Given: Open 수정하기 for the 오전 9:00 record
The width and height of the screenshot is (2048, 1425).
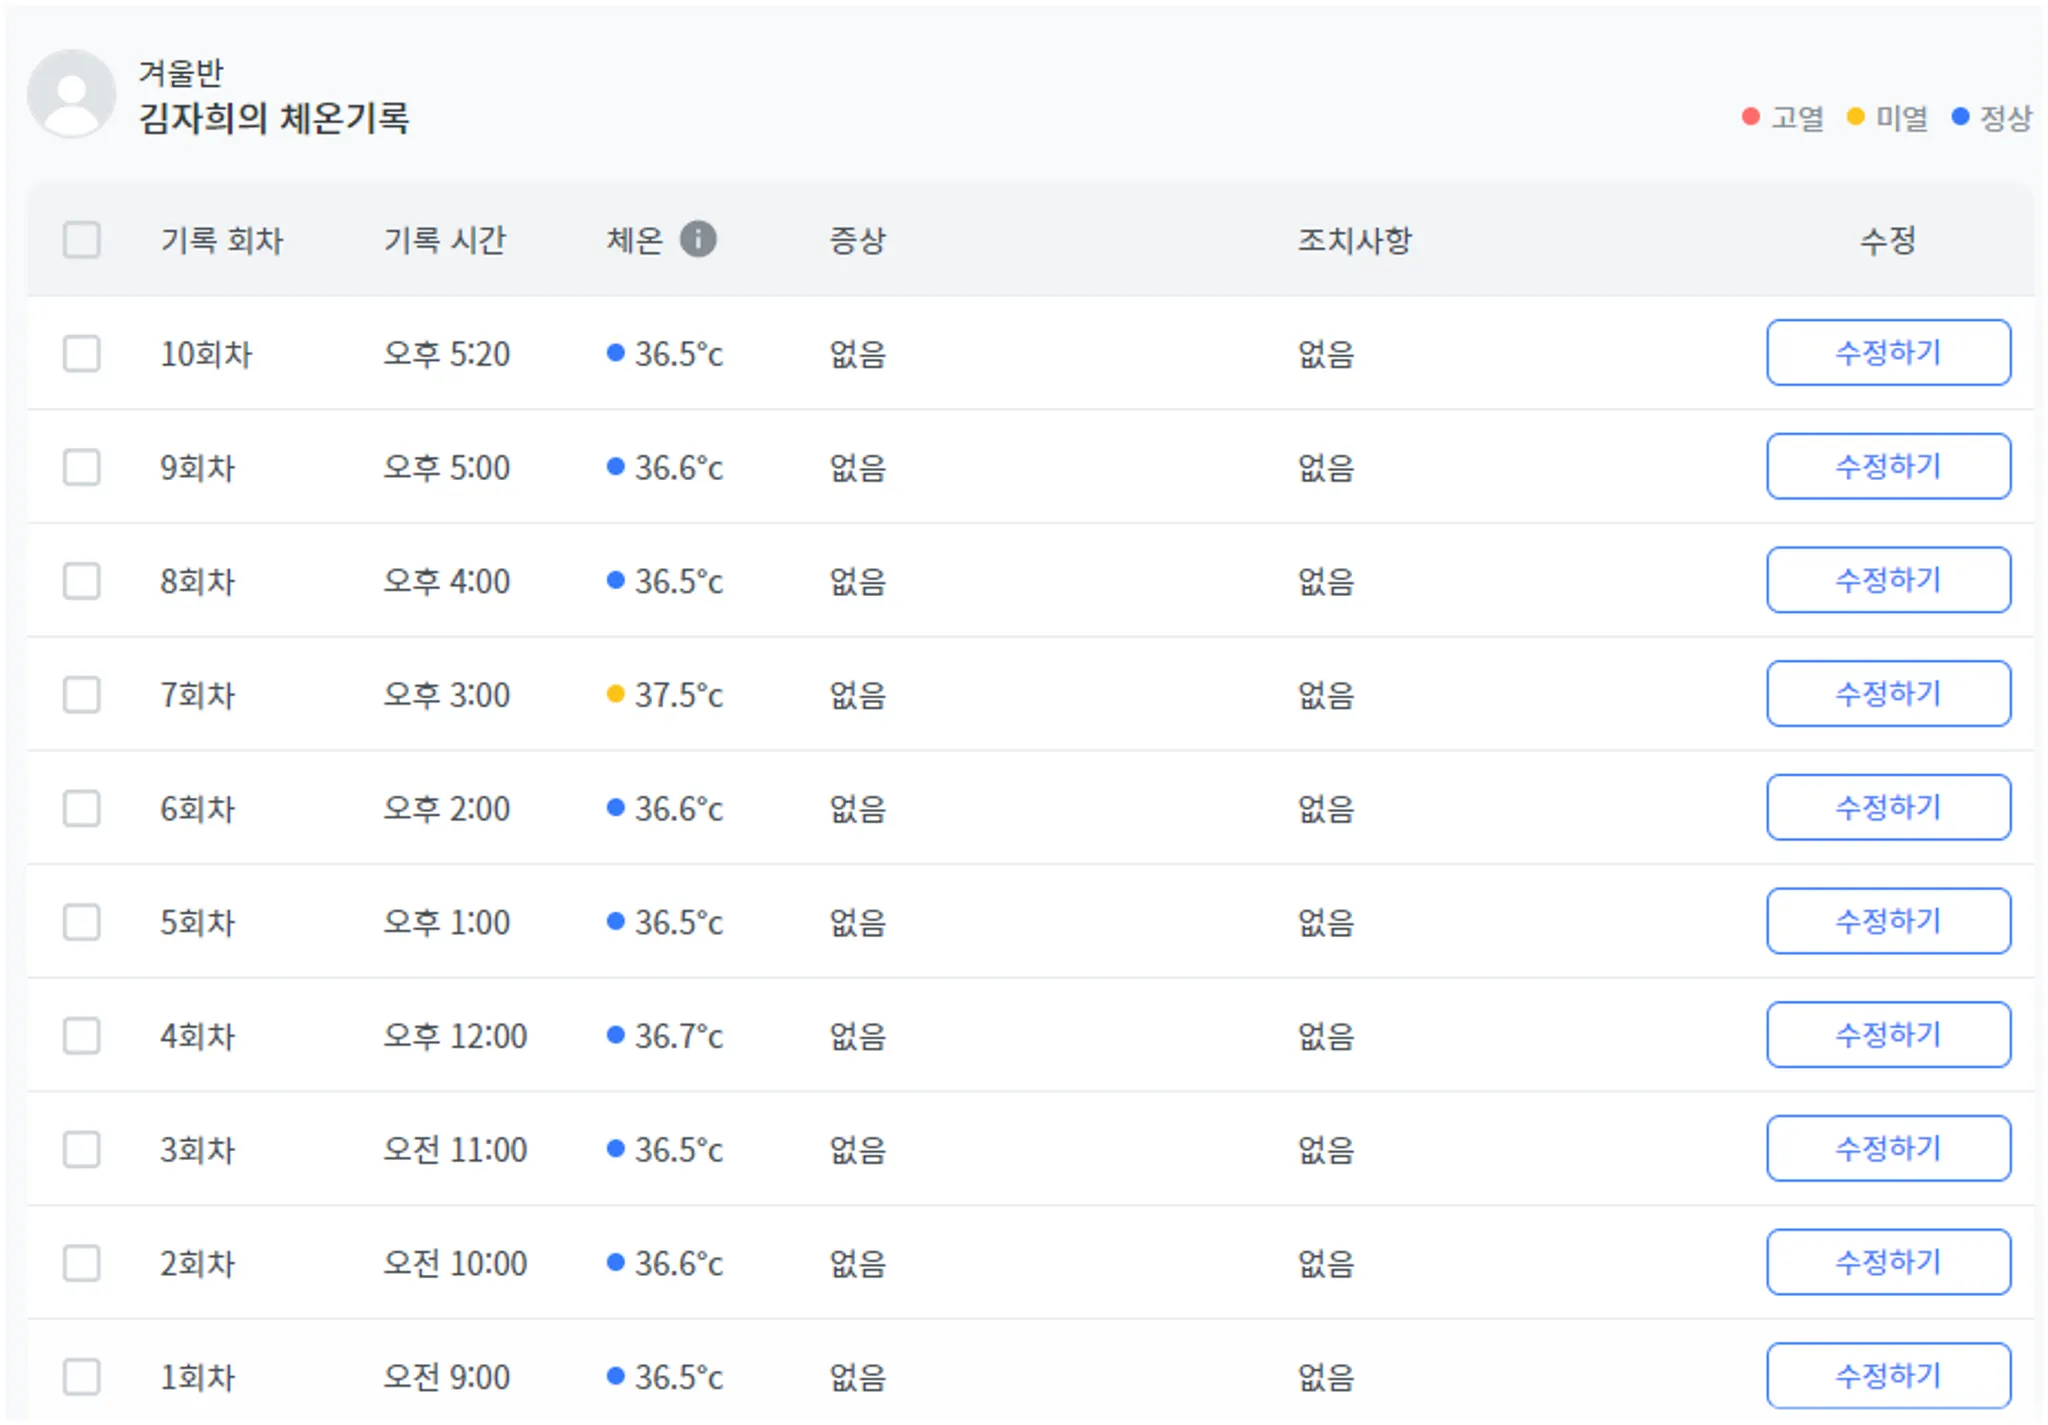Looking at the screenshot, I should coord(1887,1375).
